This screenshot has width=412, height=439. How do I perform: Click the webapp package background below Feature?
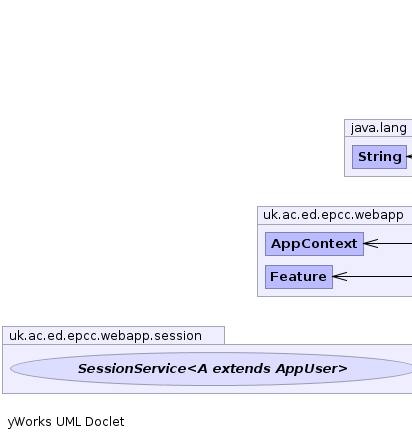[333, 293]
